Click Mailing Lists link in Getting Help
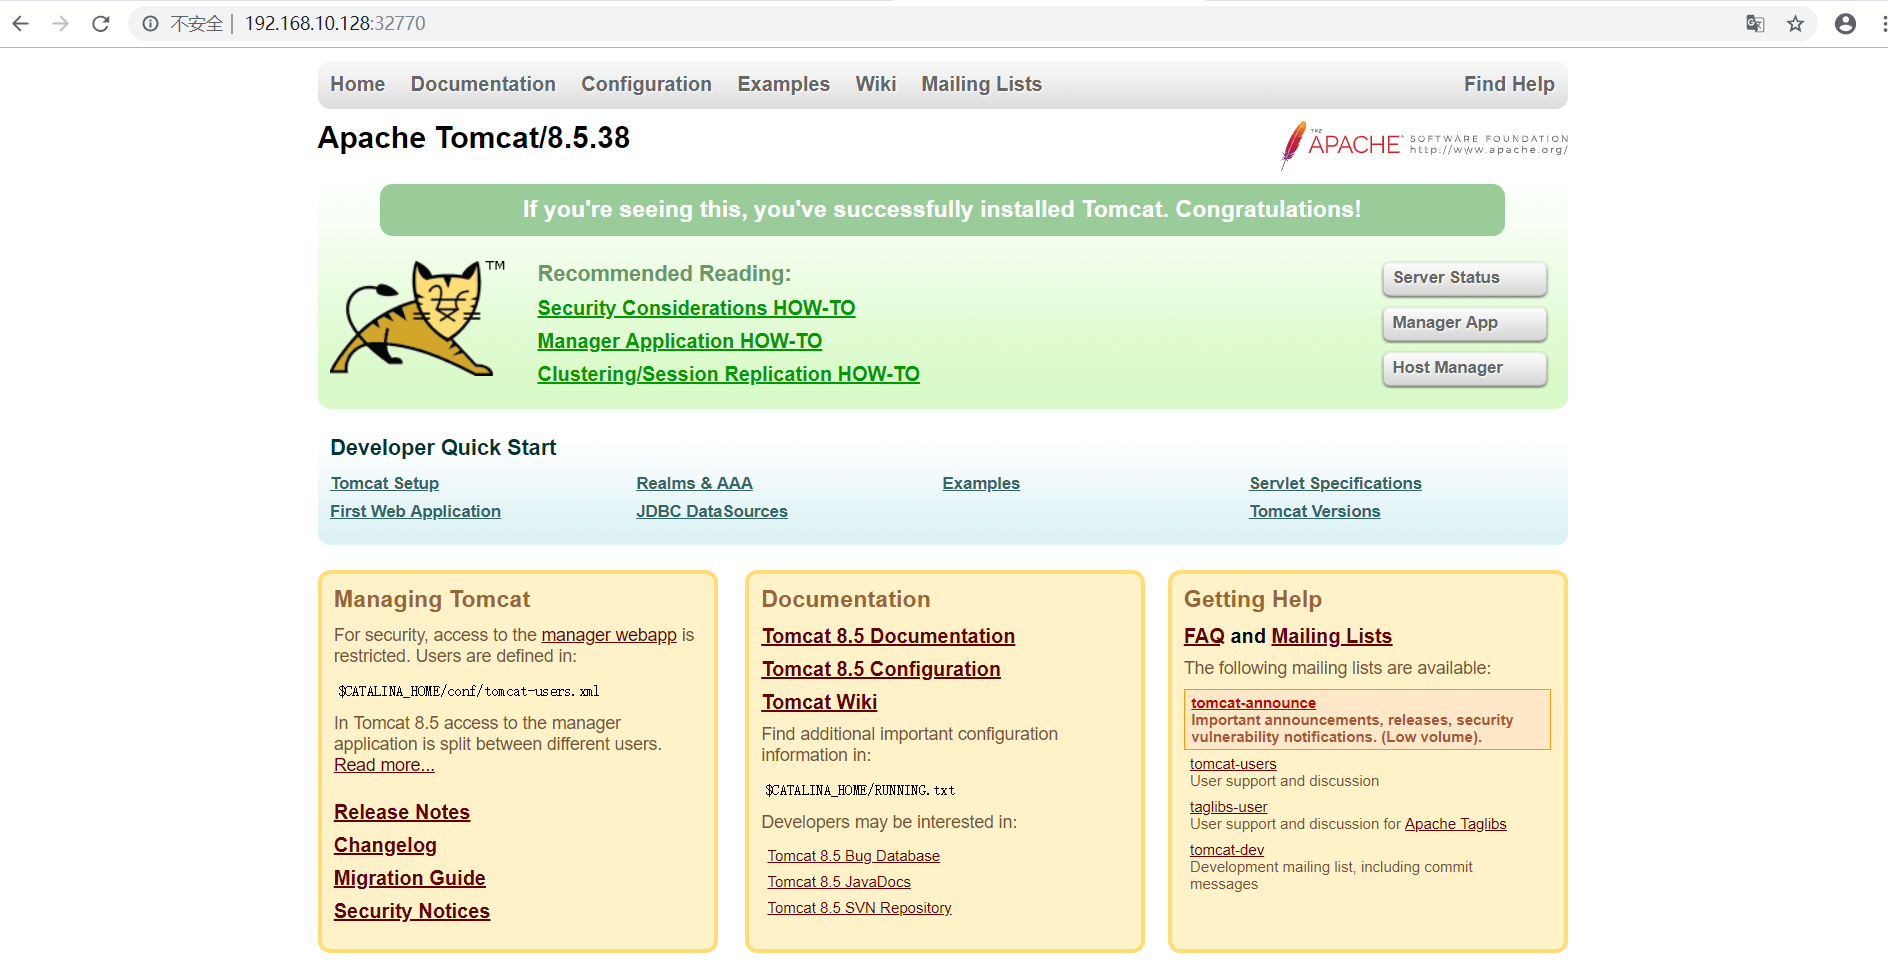The height and width of the screenshot is (977, 1888). 1332,636
